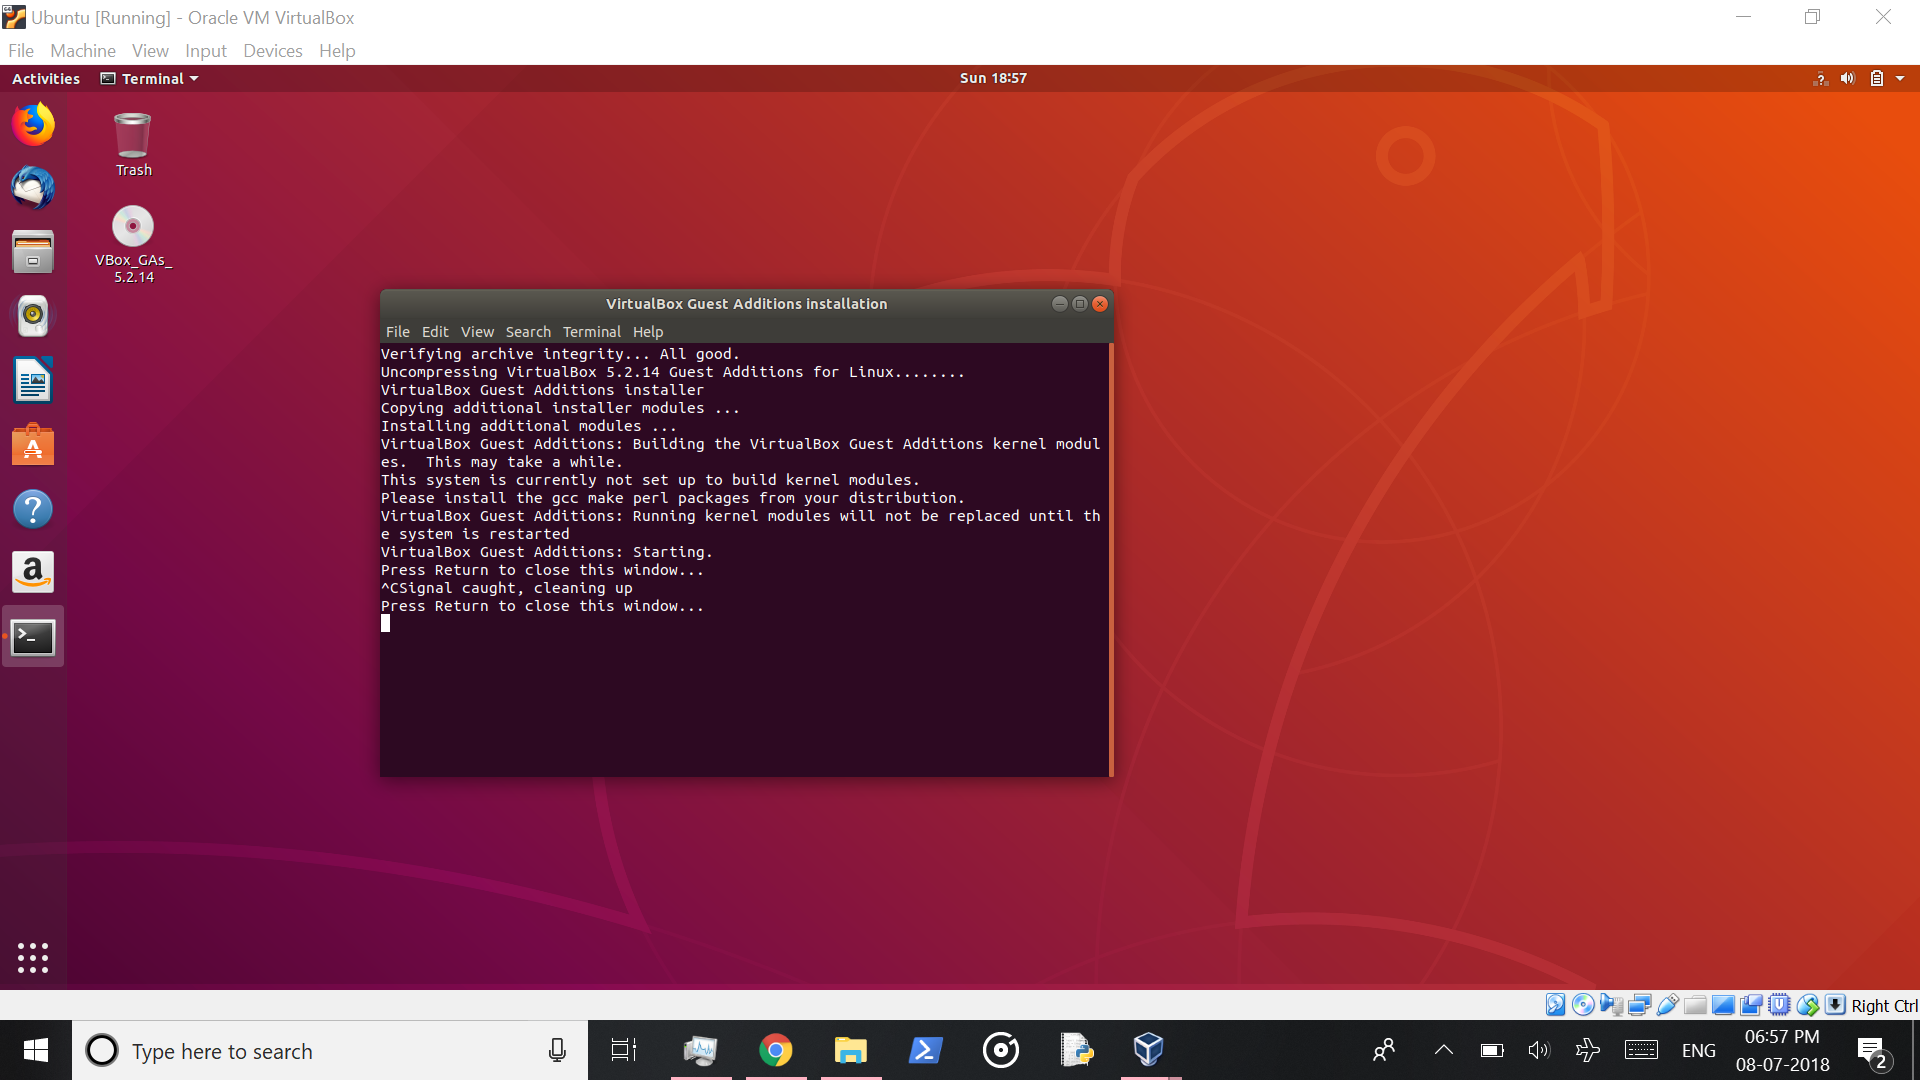
Task: Click display indicator in VirtualBox status bar
Action: (1723, 1005)
